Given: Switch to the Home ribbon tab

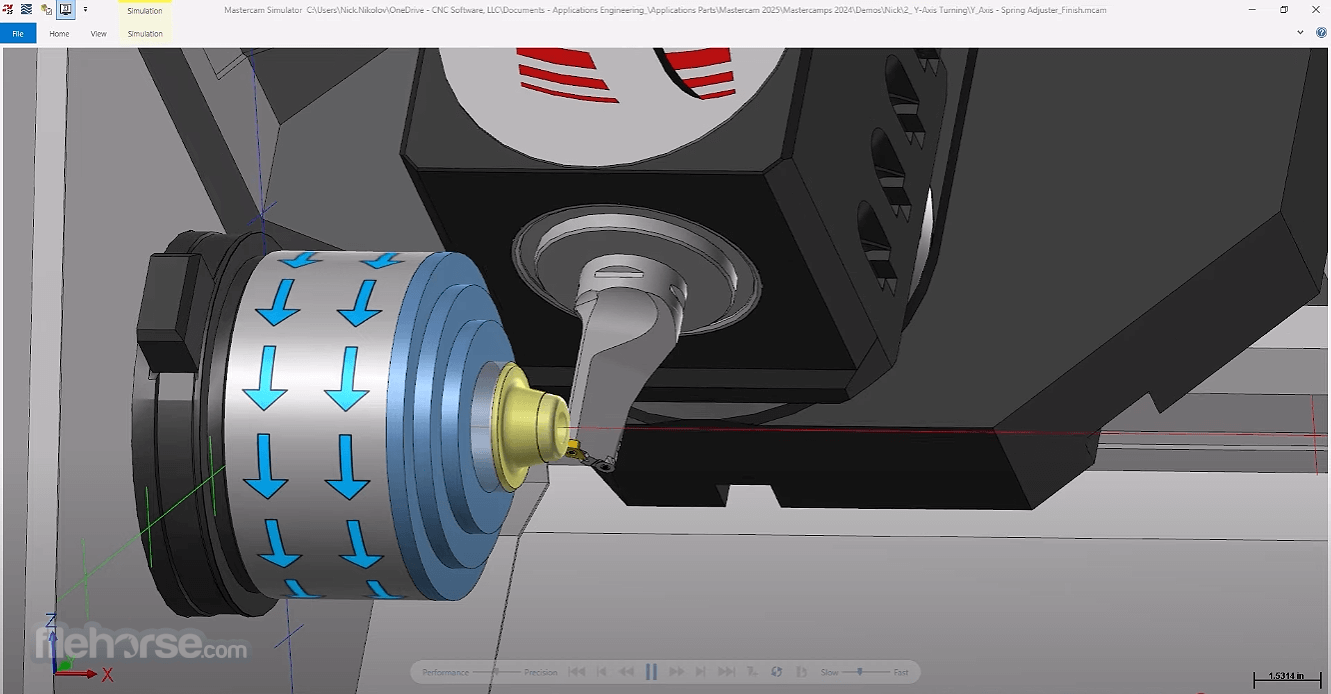Looking at the screenshot, I should pos(59,33).
